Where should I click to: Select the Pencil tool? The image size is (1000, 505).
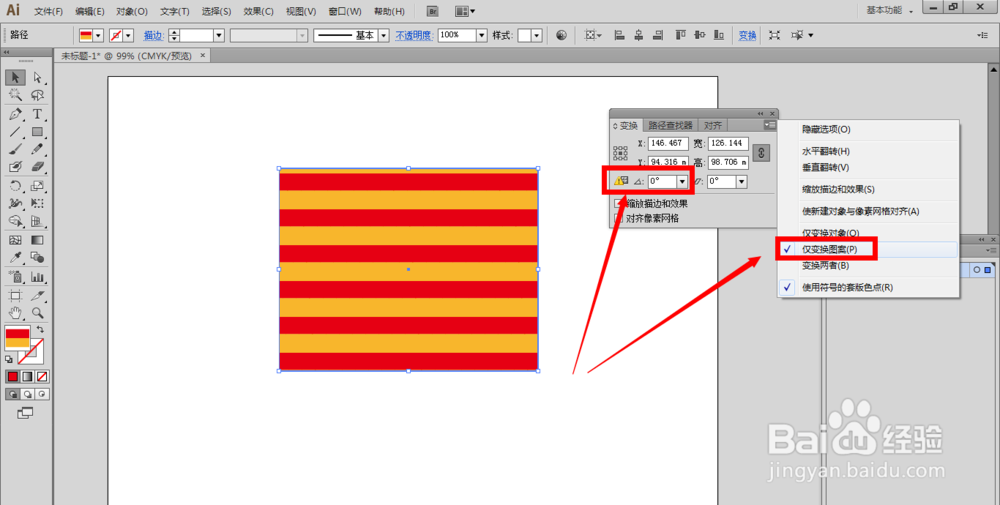point(37,149)
